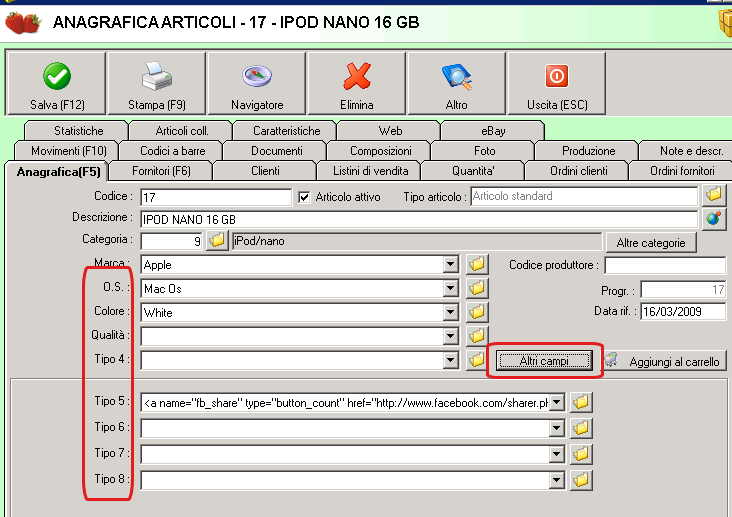
Task: Open the Produzione tab
Action: point(588,151)
